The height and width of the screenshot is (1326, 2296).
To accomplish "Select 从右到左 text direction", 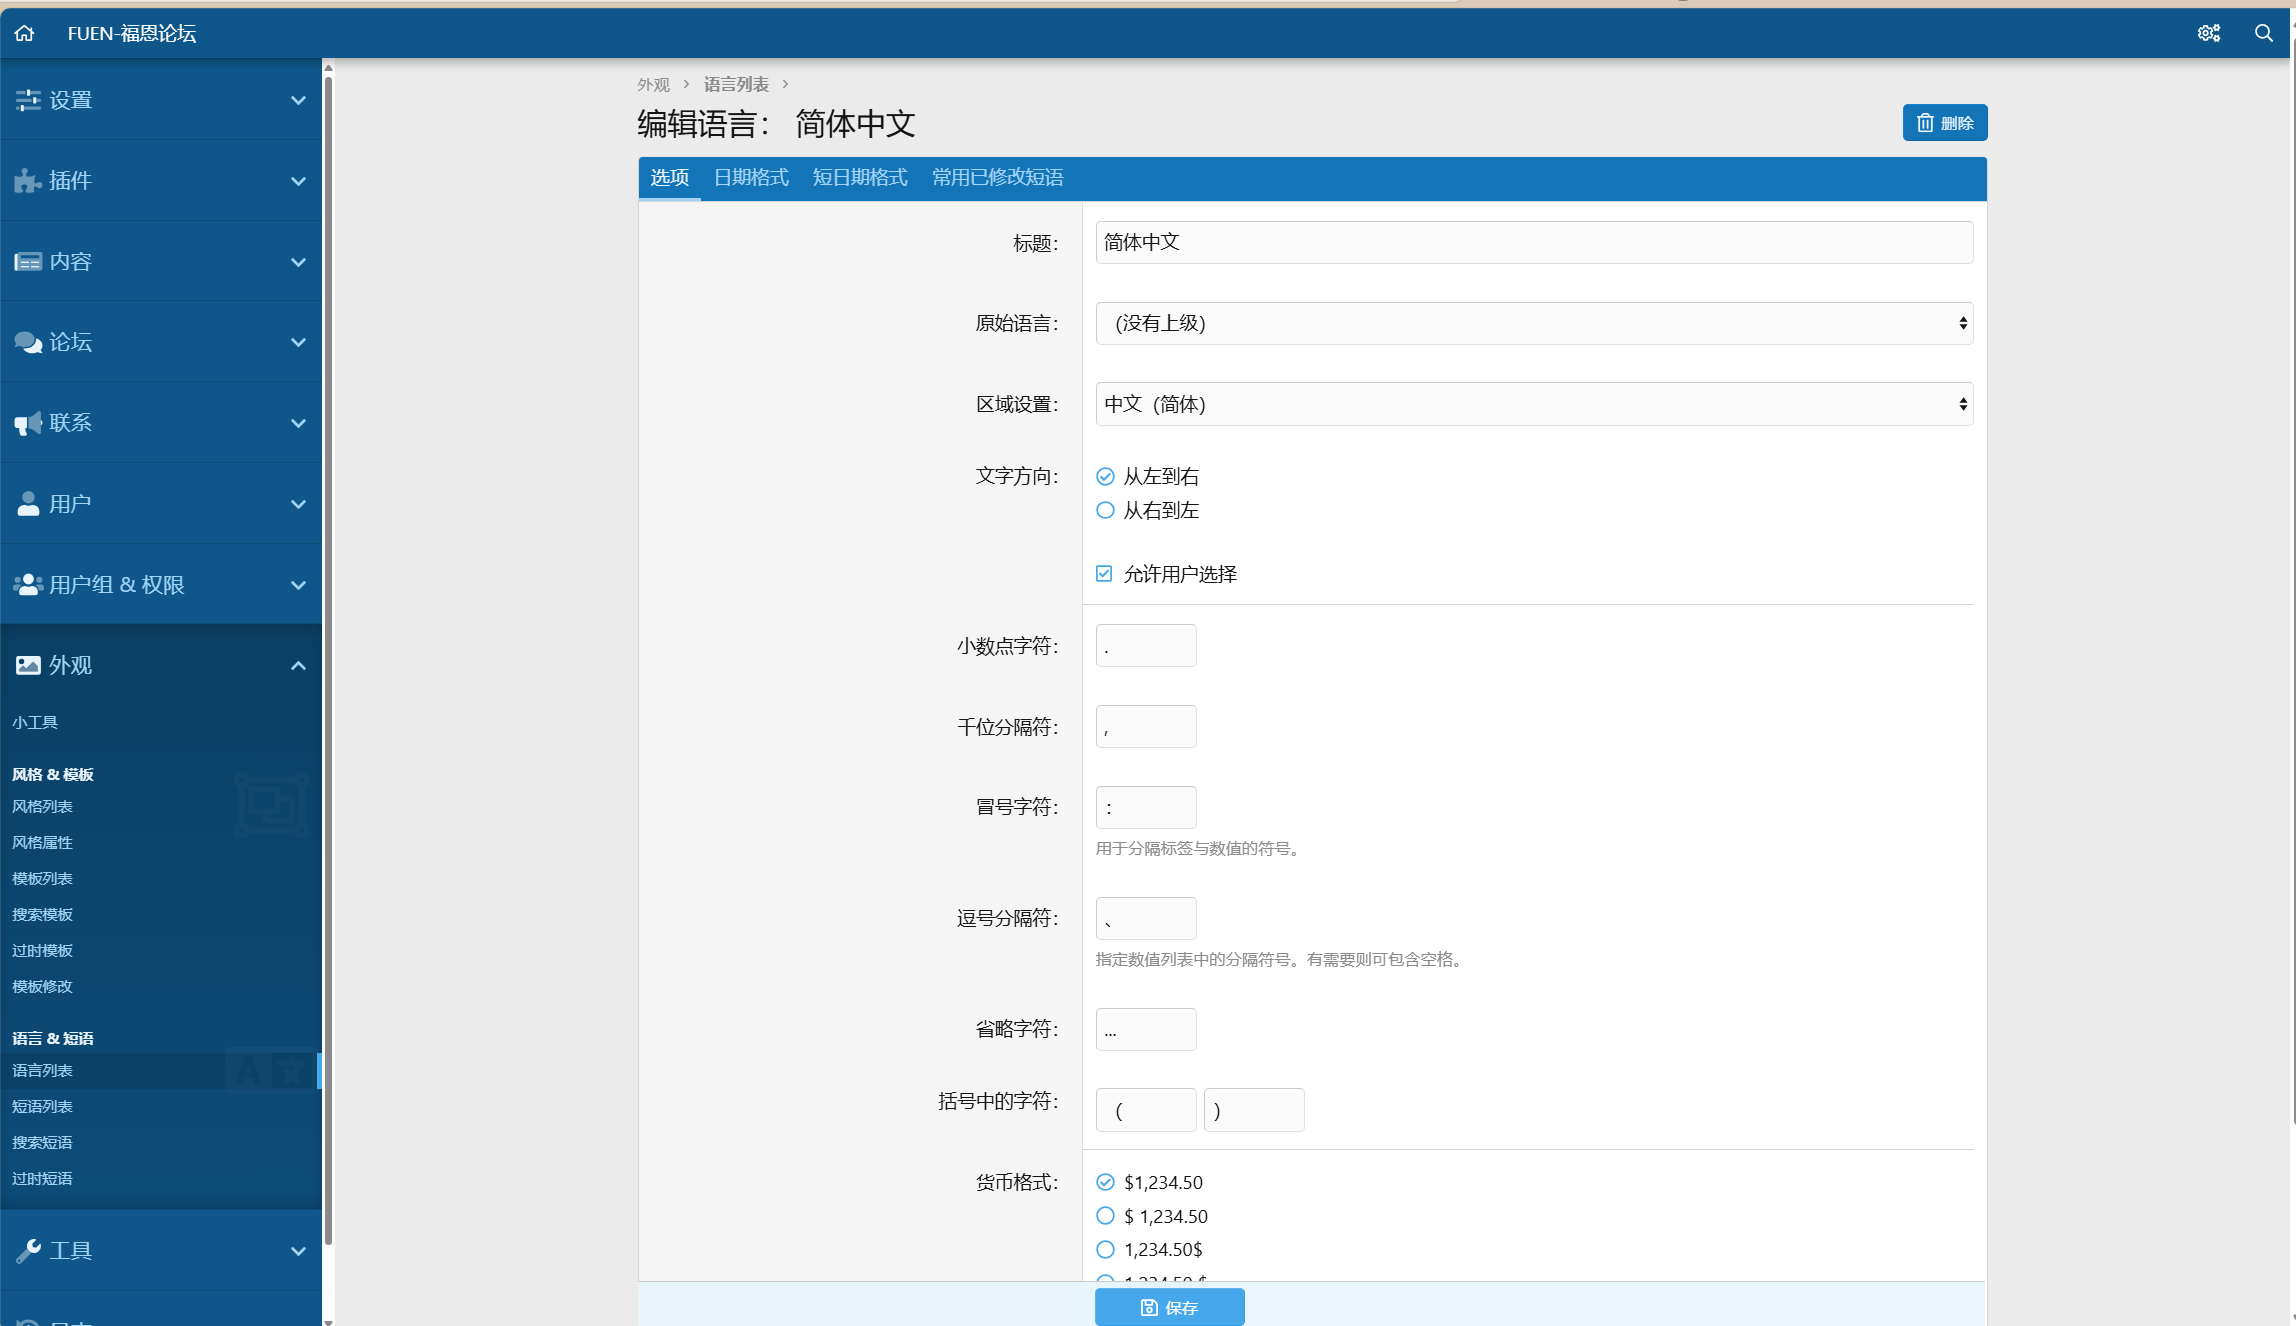I will click(1105, 510).
